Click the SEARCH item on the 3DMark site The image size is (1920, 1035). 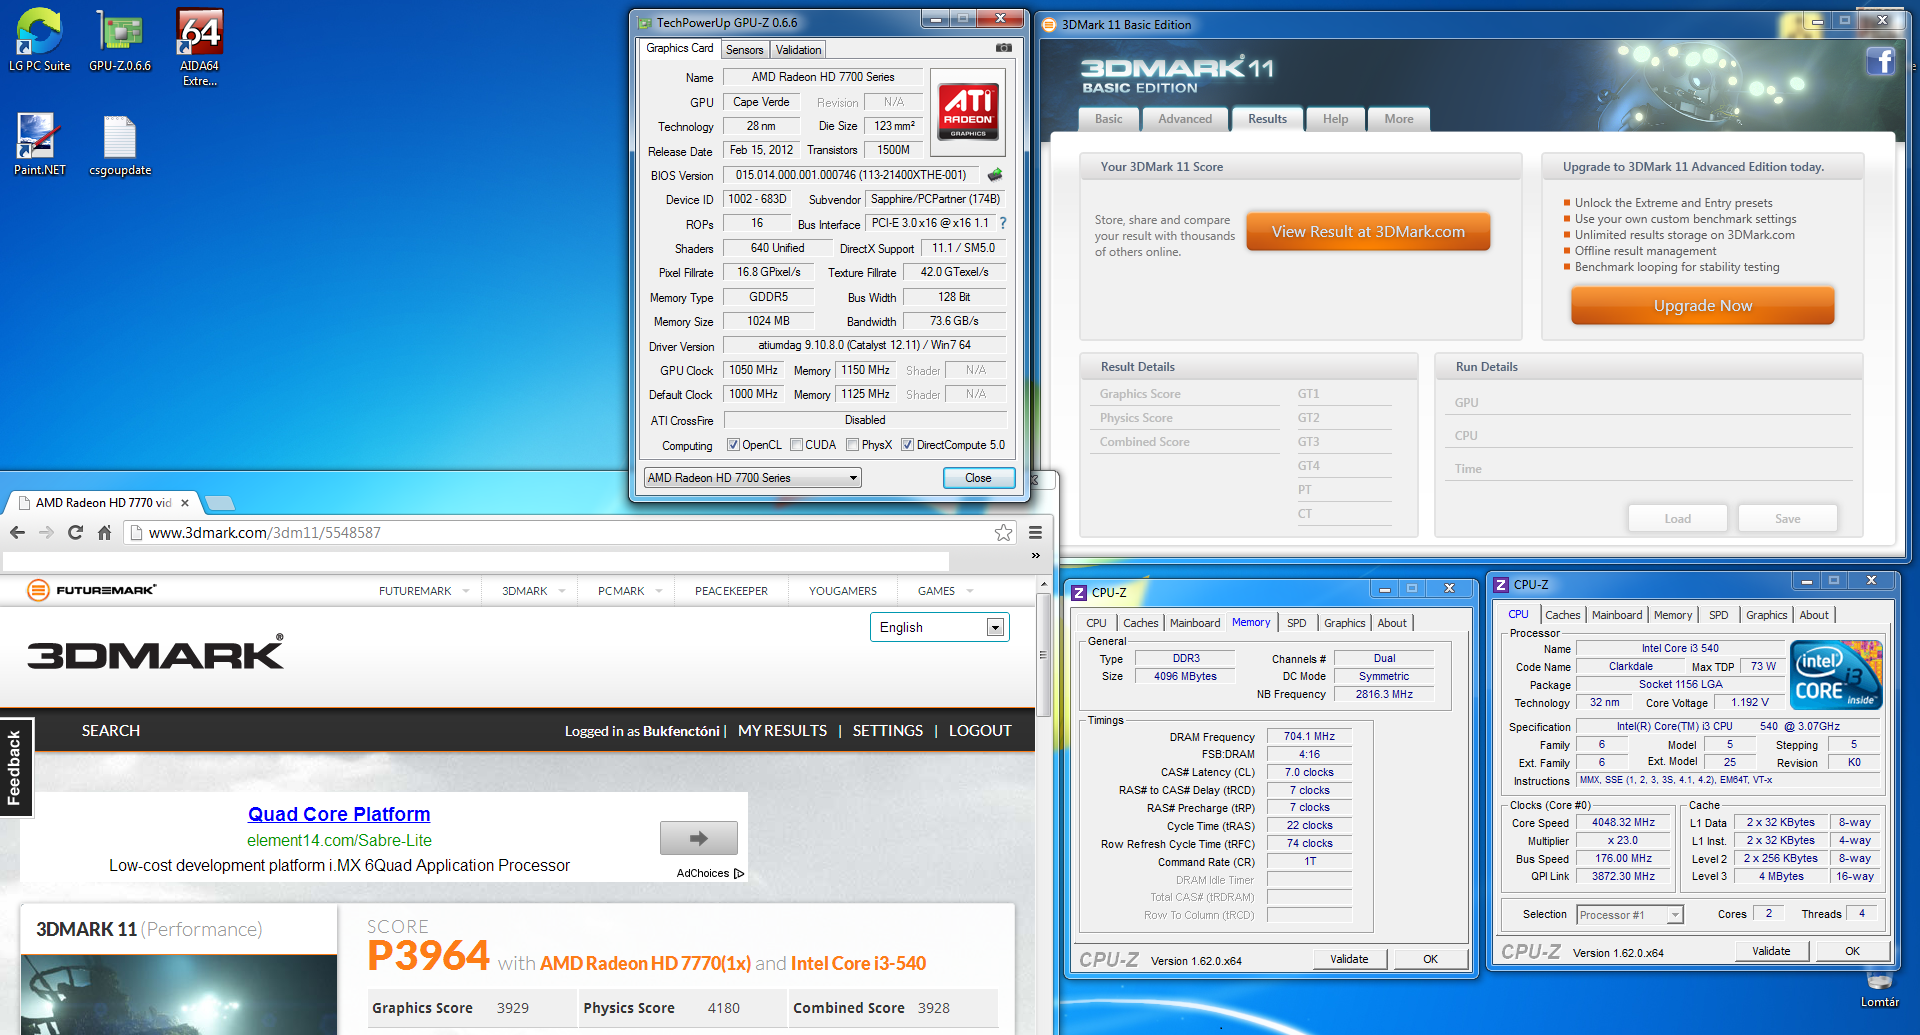tap(111, 731)
